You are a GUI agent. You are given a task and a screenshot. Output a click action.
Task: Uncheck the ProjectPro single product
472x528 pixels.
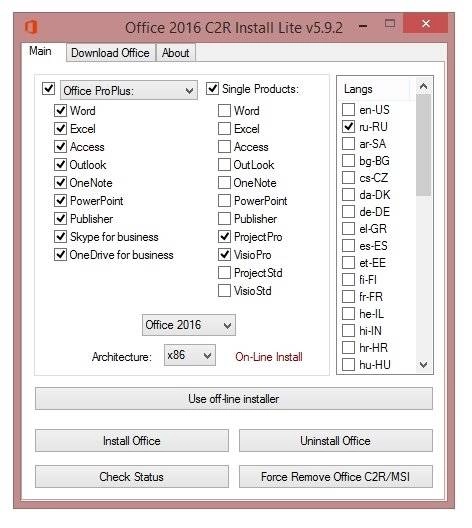point(224,237)
